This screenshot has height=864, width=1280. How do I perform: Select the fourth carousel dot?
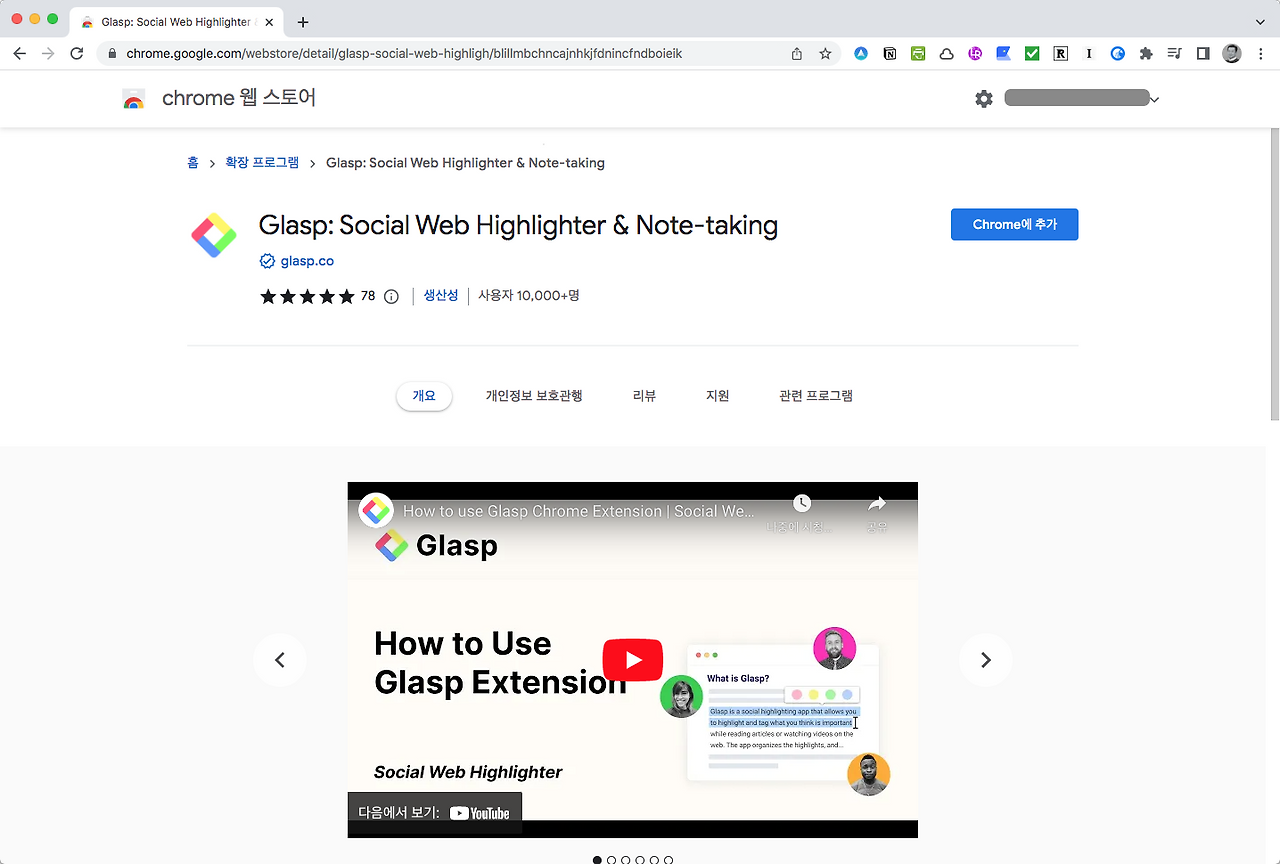640,860
